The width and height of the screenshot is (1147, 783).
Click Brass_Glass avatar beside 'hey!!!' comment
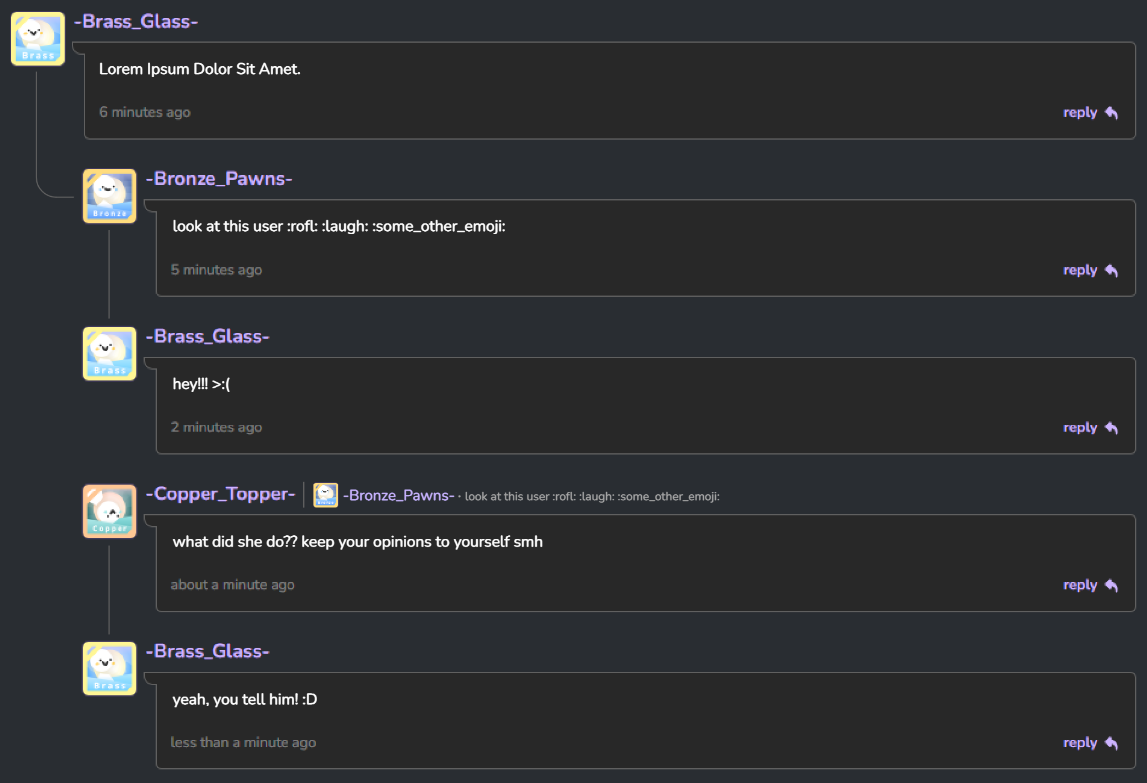tap(110, 354)
